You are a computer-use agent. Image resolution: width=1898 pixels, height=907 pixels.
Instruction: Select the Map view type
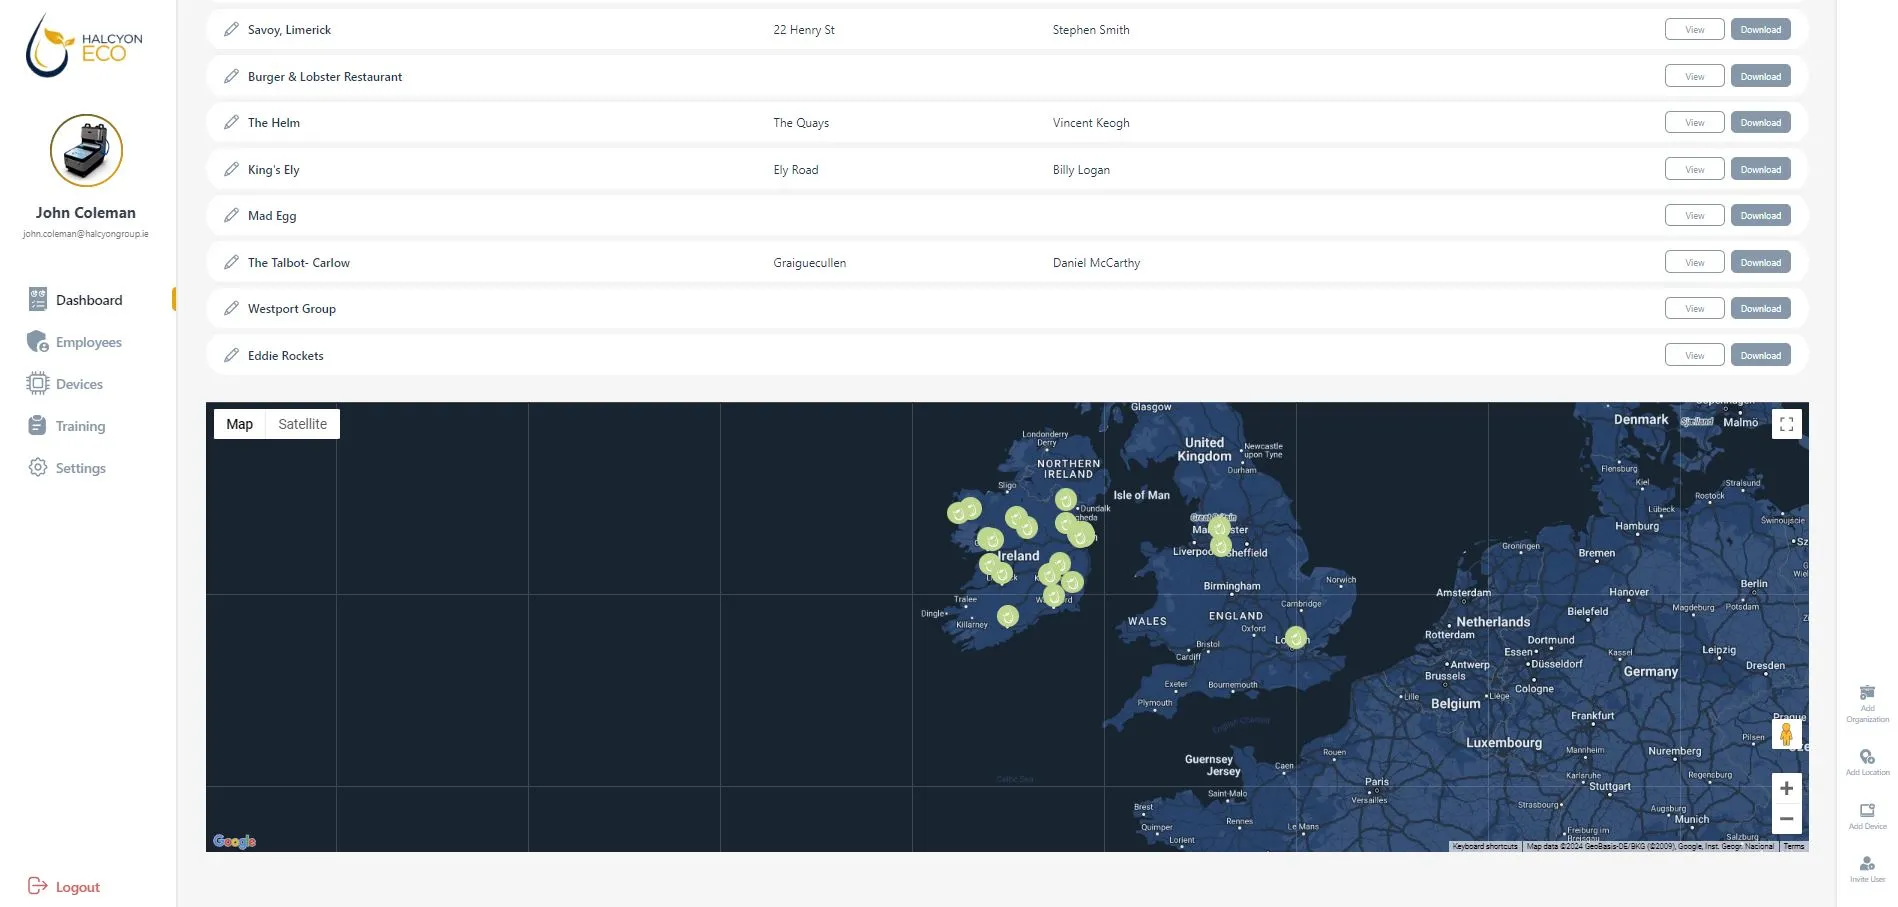[x=240, y=424]
